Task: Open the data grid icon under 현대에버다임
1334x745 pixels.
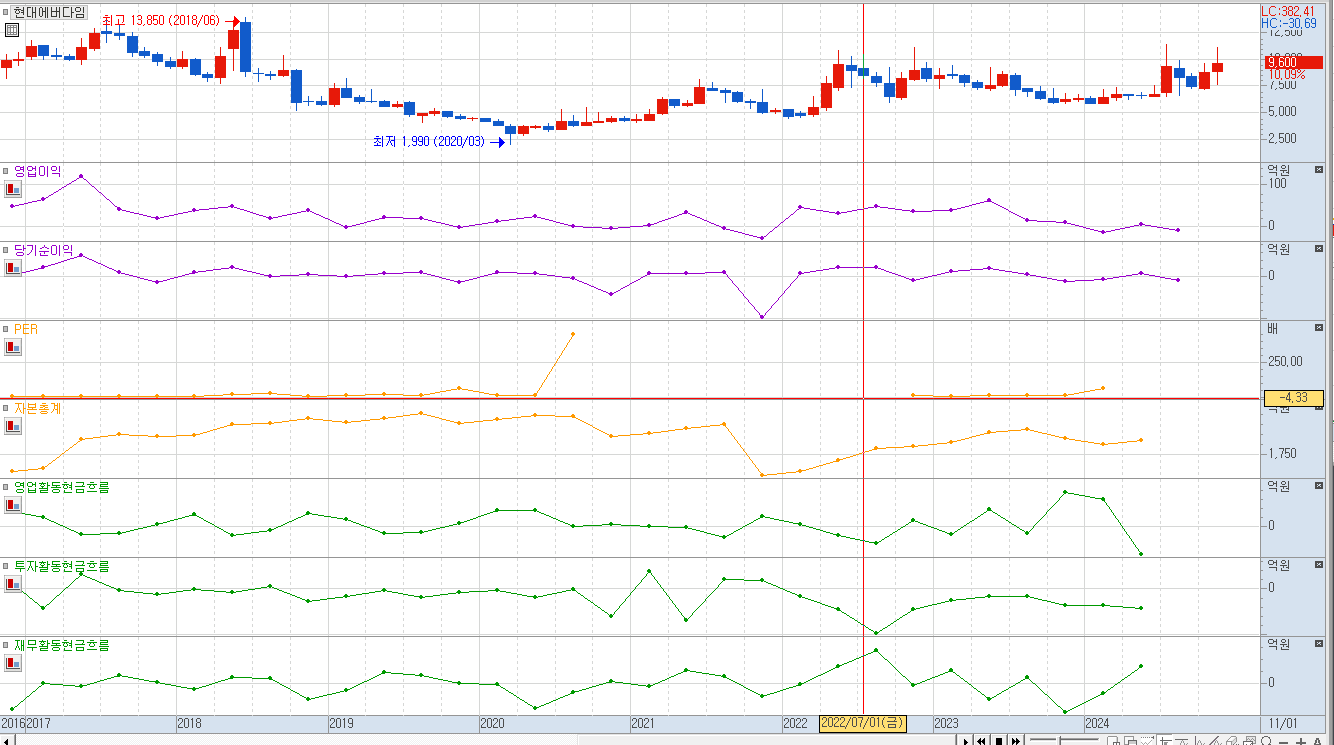Action: pos(12,30)
